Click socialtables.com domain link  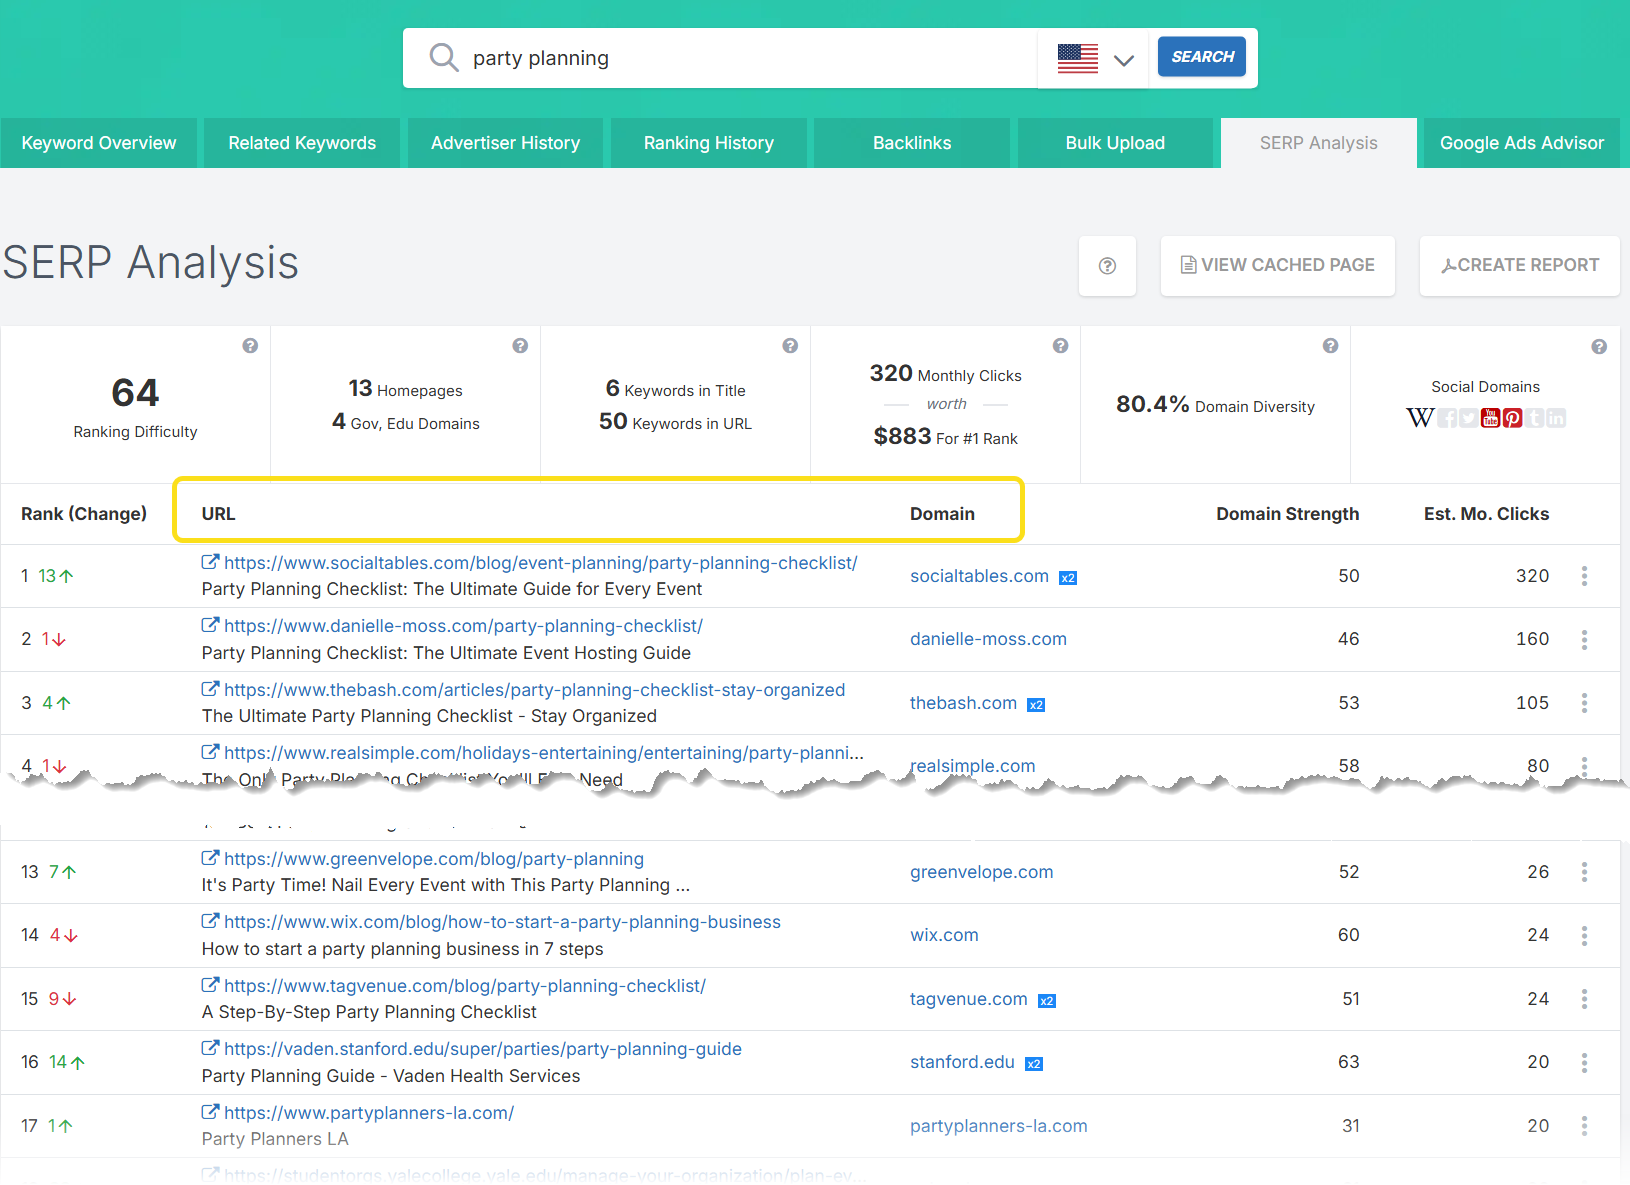[979, 576]
